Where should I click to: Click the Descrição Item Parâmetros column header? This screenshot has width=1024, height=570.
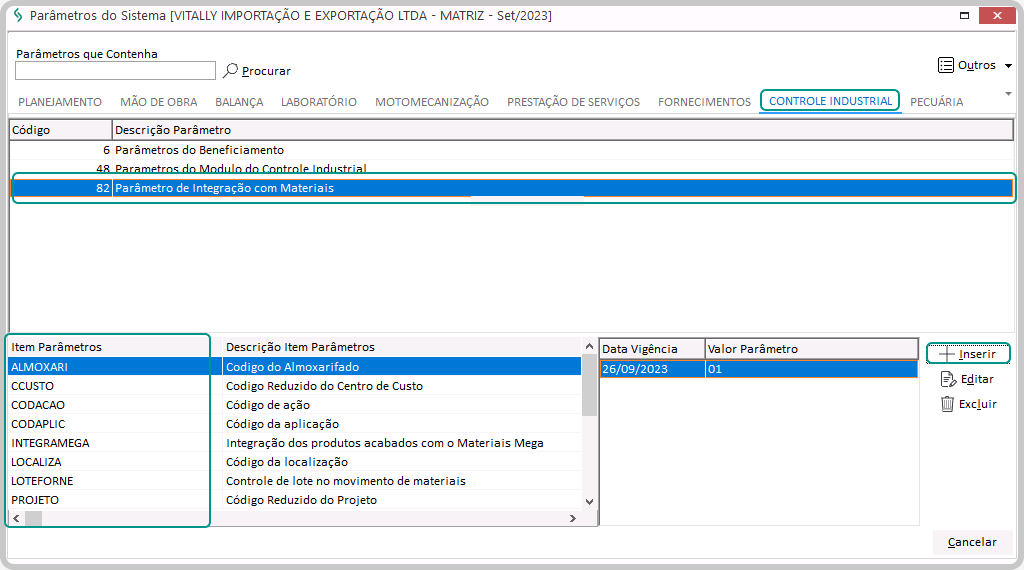click(x=402, y=347)
